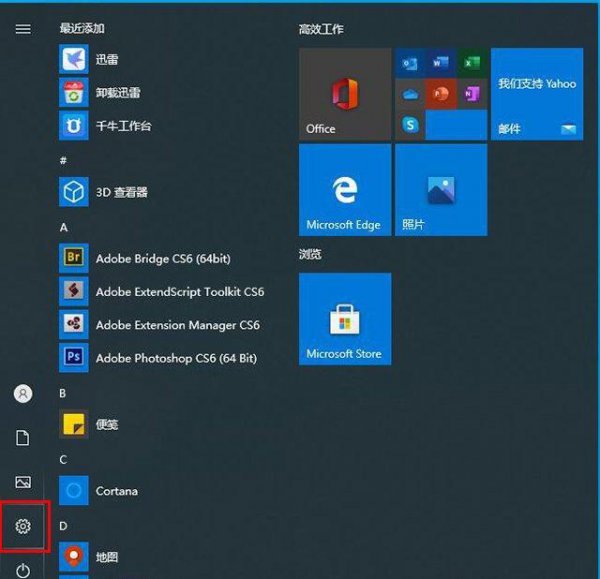This screenshot has width=600, height=579.
Task: Open the Settings gear icon
Action: [23, 526]
